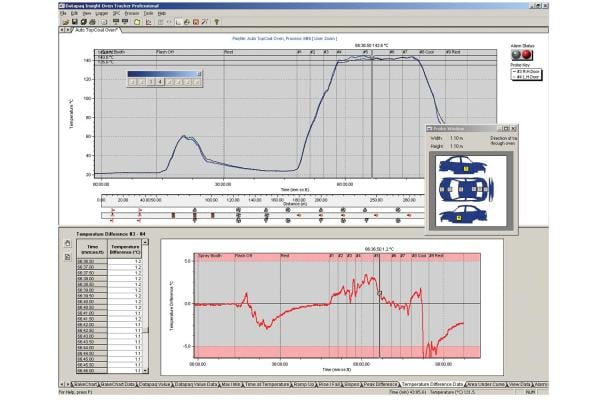This screenshot has height=400, width=600.
Task: Toggle probe #4 L.H.Door in Probe Key
Action: pos(524,78)
